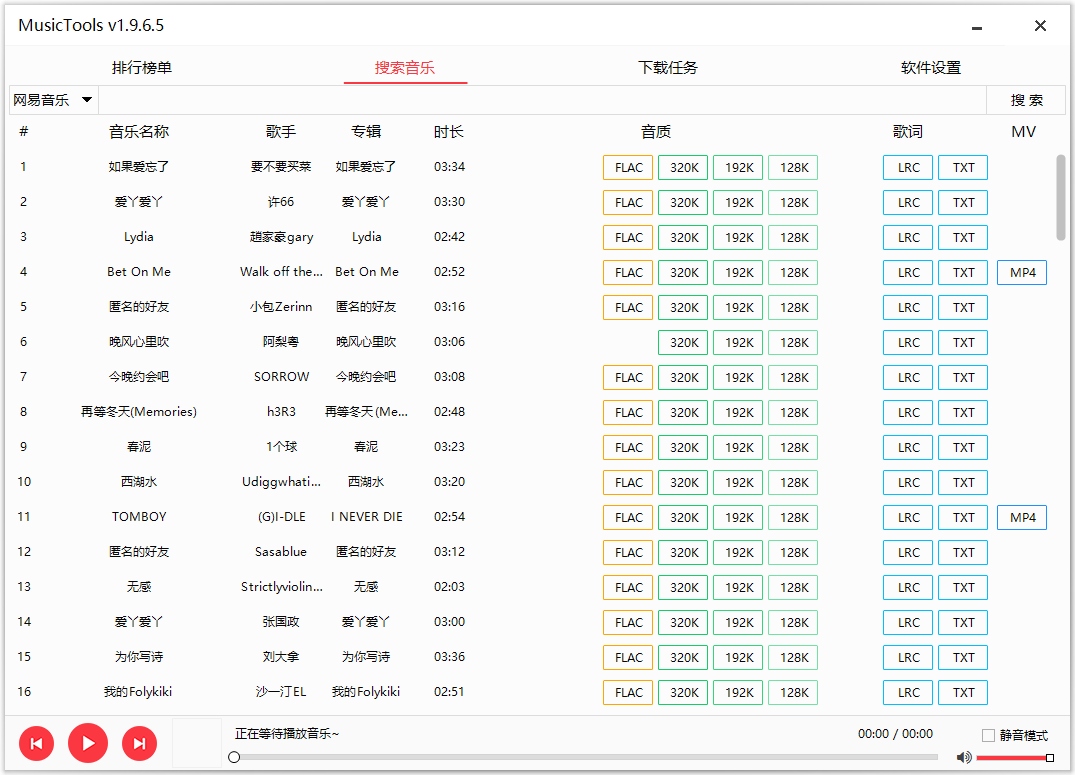Enable the 静音模式 checkbox
Viewport: 1075px width, 775px height.
988,736
